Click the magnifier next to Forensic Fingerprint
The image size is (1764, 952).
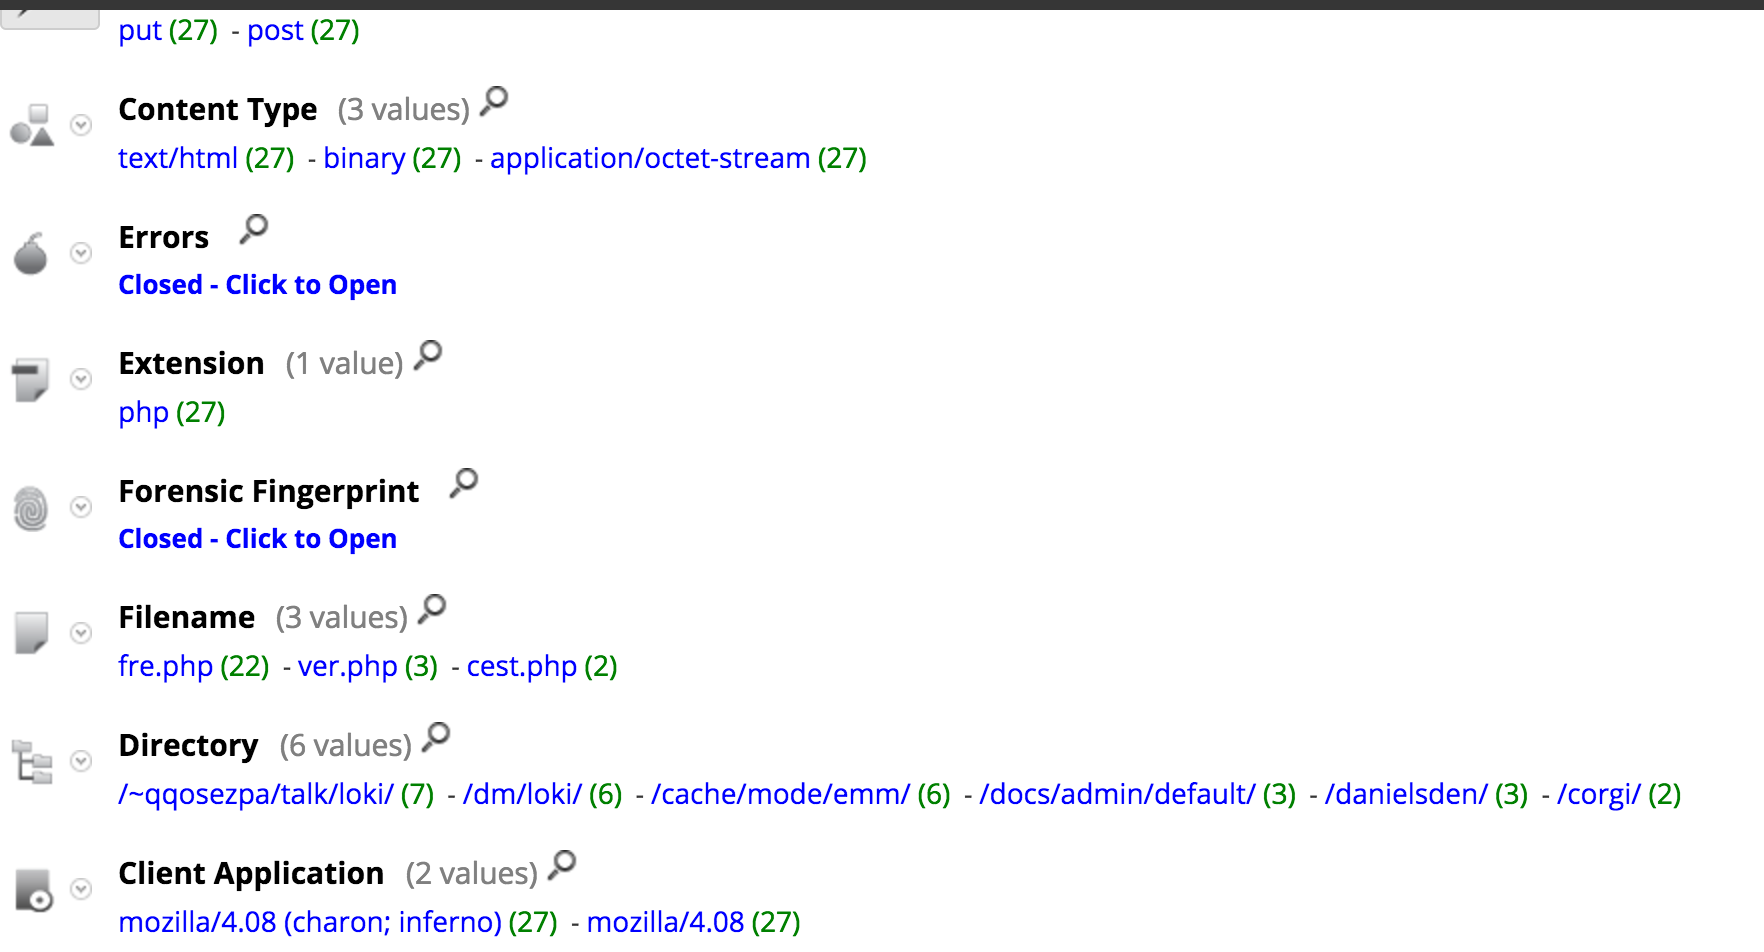pyautogui.click(x=463, y=483)
